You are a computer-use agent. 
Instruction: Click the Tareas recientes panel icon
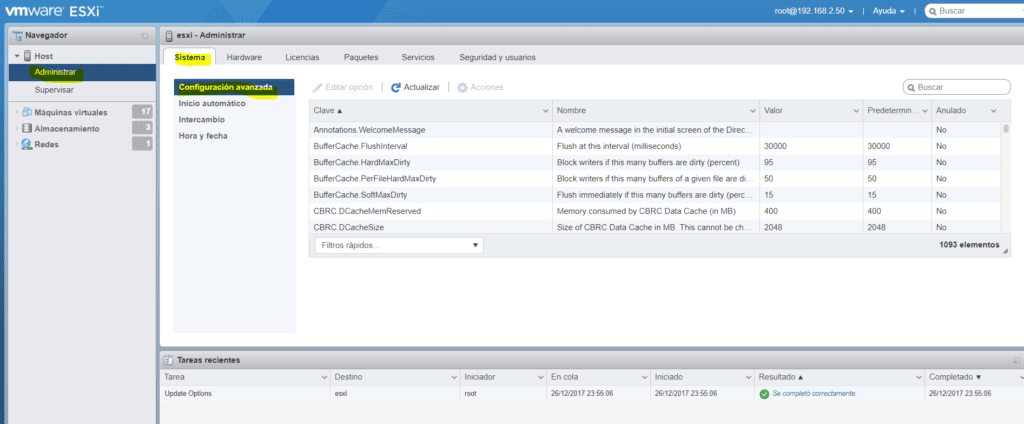169,360
